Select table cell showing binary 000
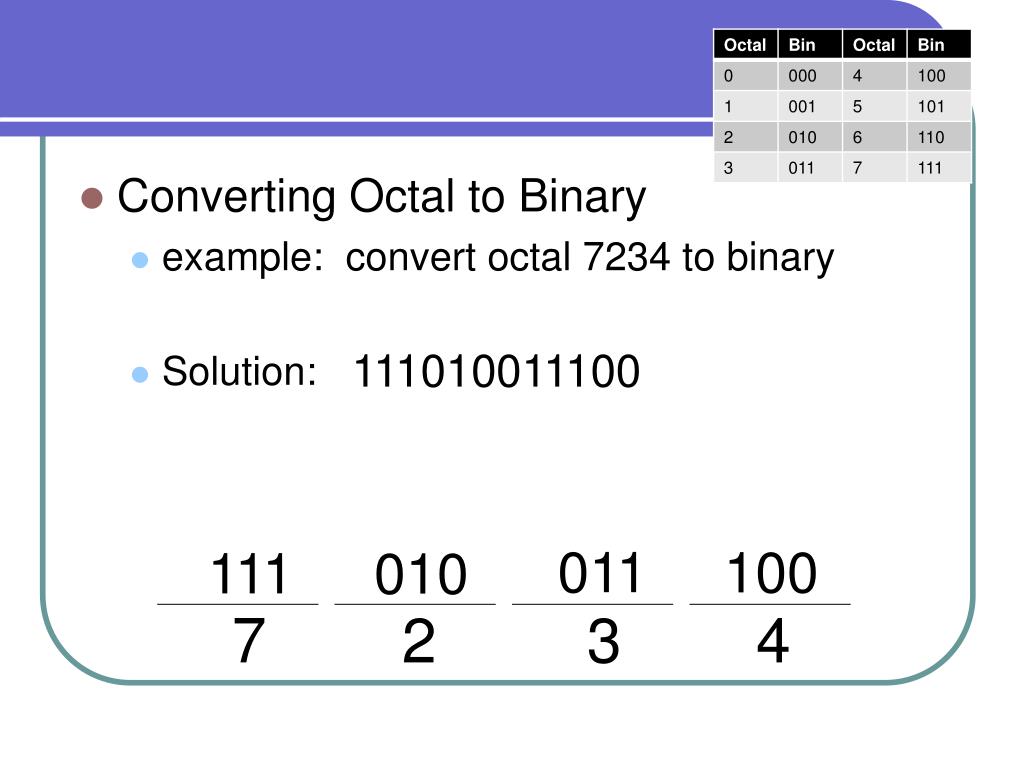Viewport: 1024px width, 768px height. (x=810, y=76)
